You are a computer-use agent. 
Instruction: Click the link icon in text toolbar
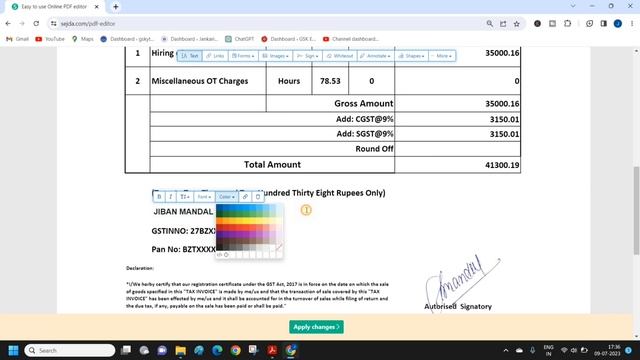[245, 197]
